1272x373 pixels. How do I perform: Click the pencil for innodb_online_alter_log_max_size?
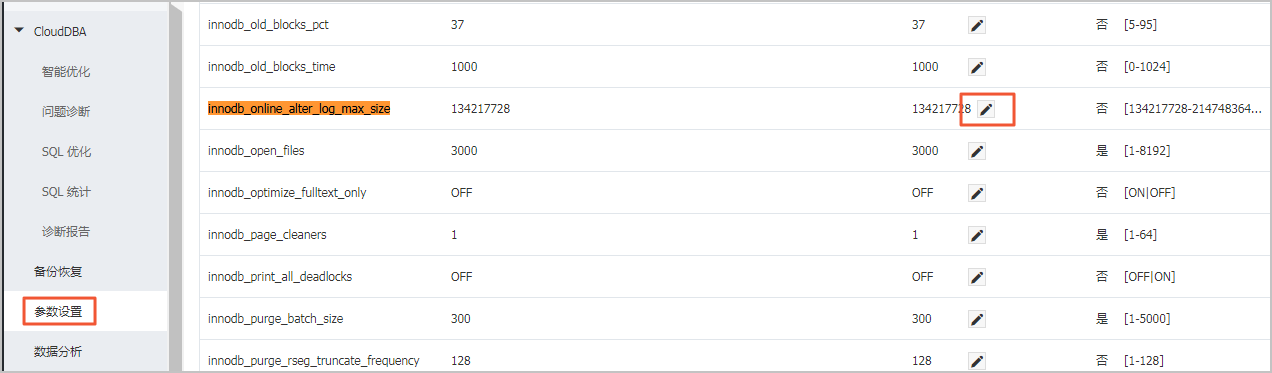click(986, 109)
